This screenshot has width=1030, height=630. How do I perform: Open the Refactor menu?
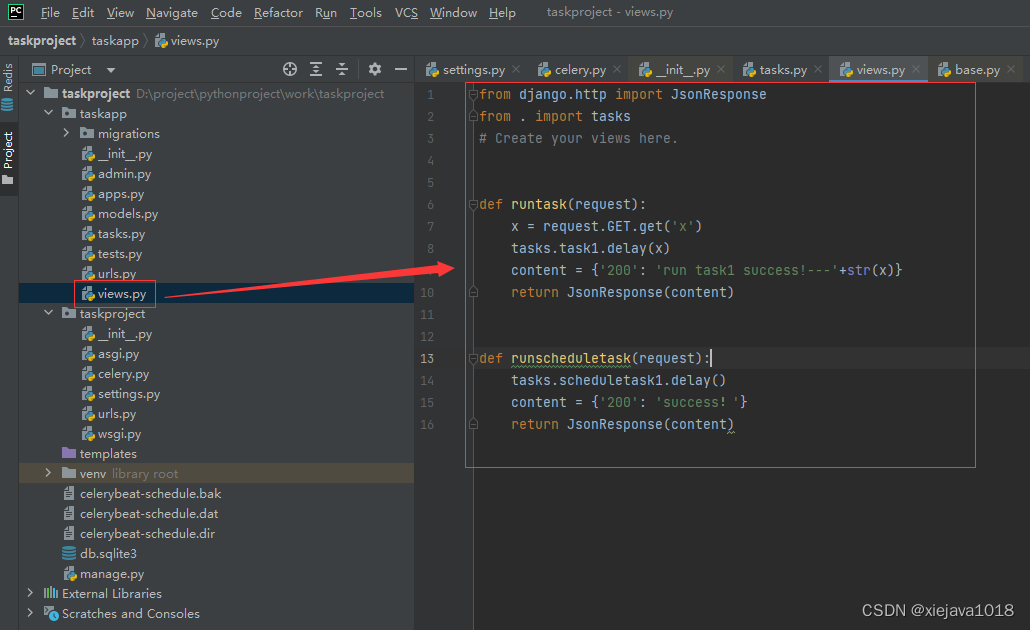pos(278,13)
